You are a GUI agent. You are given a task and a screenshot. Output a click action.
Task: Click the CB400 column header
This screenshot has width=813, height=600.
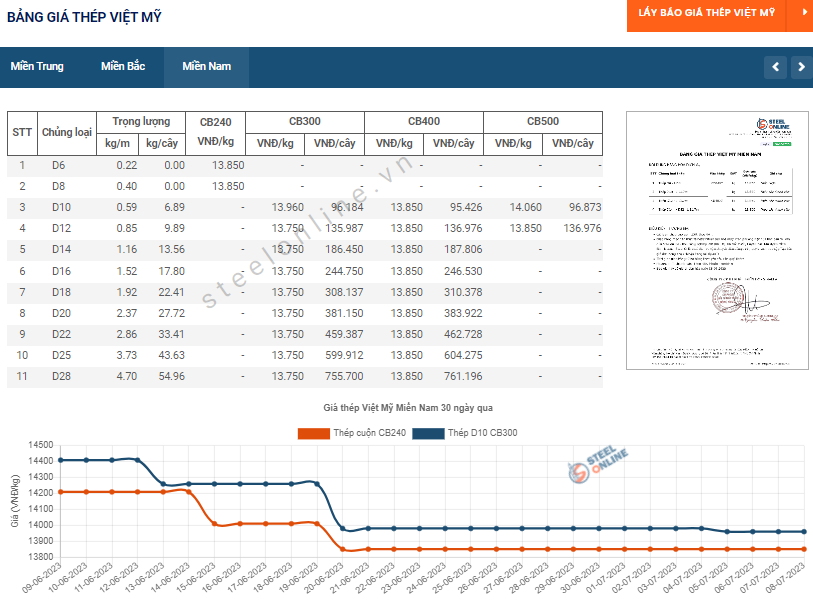click(424, 122)
